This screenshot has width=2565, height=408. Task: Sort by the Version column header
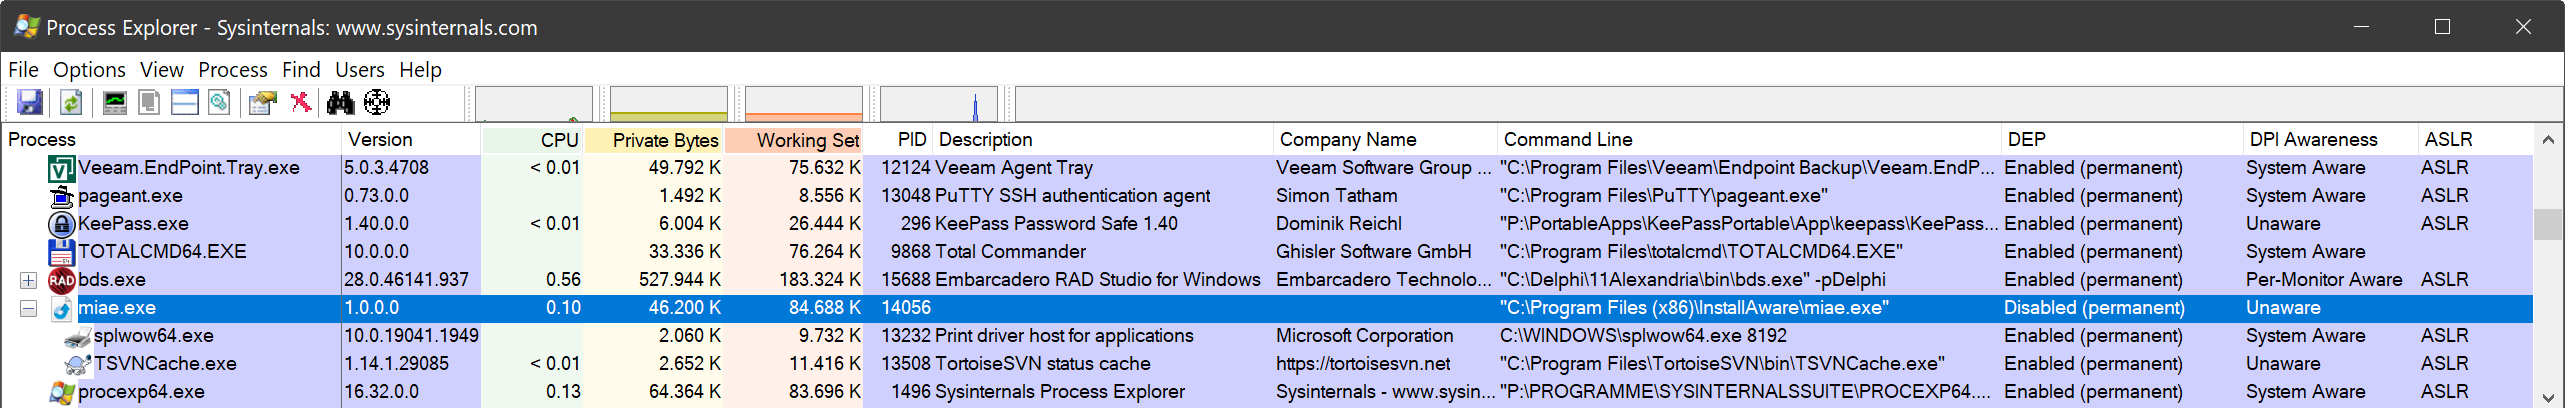tap(412, 140)
